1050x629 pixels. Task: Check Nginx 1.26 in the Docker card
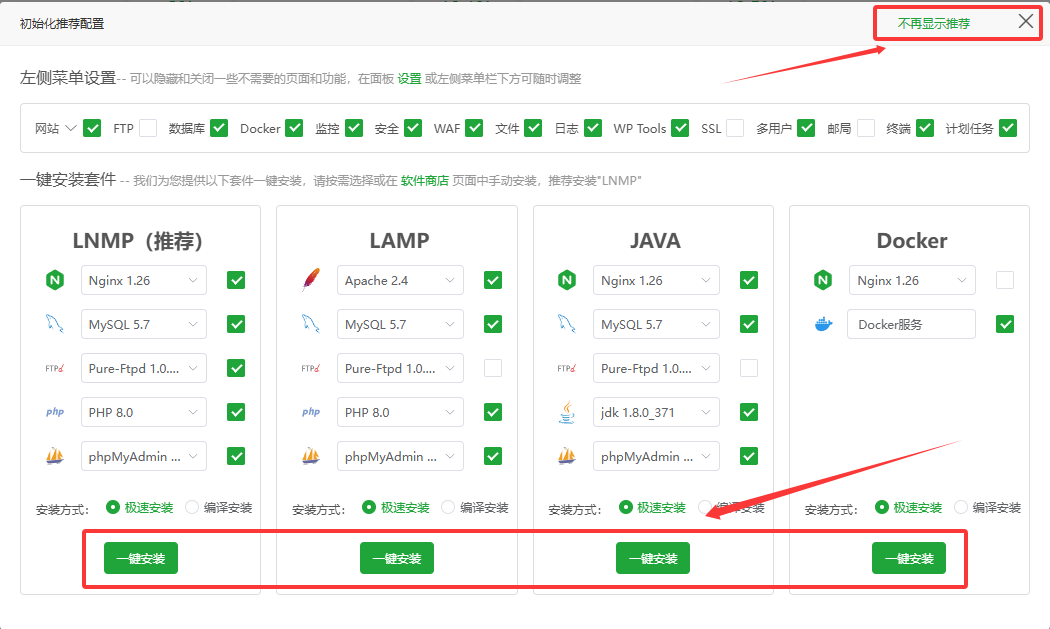1004,280
